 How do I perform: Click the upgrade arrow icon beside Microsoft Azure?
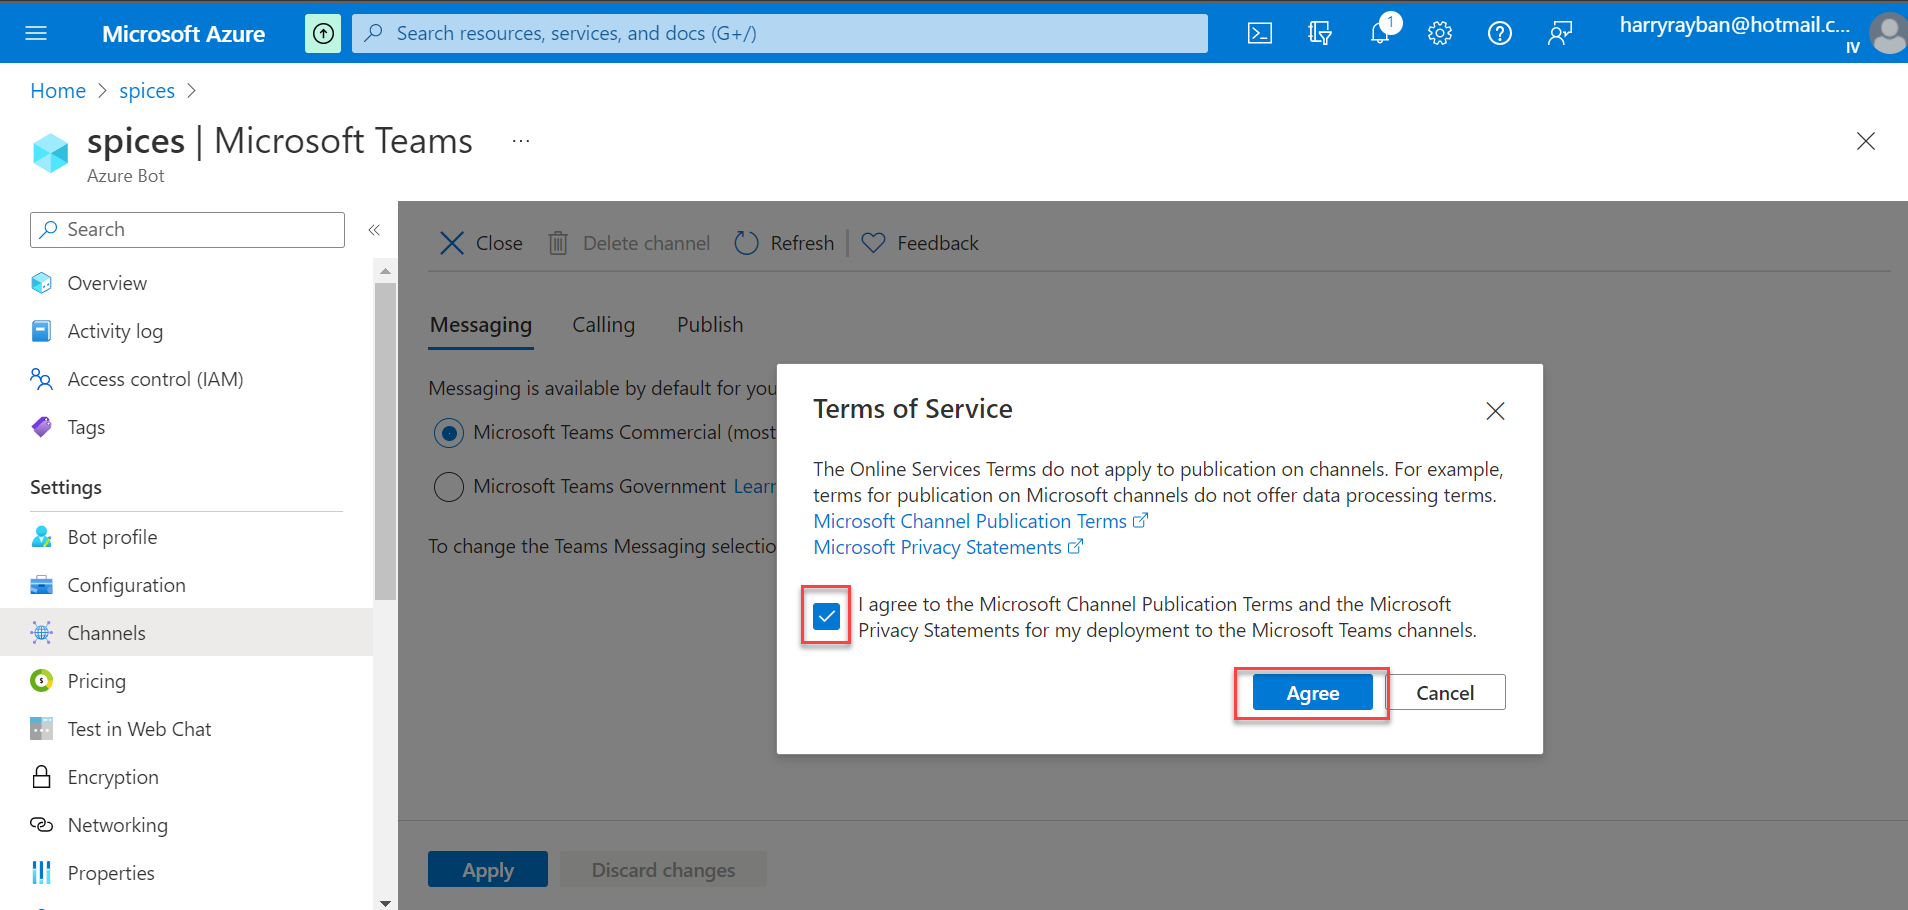click(x=323, y=33)
